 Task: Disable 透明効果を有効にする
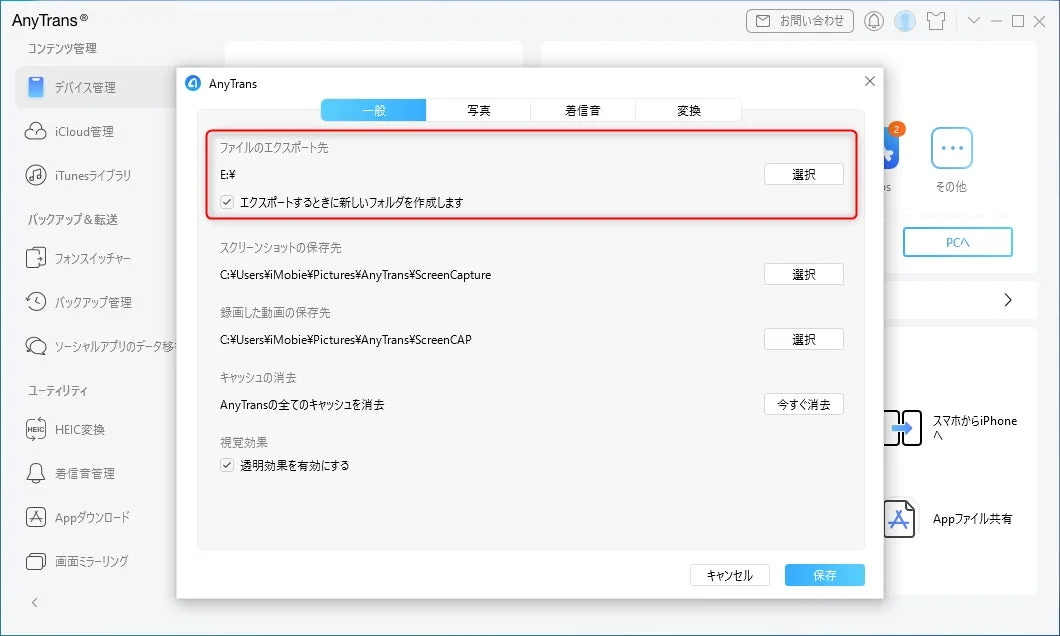(224, 464)
